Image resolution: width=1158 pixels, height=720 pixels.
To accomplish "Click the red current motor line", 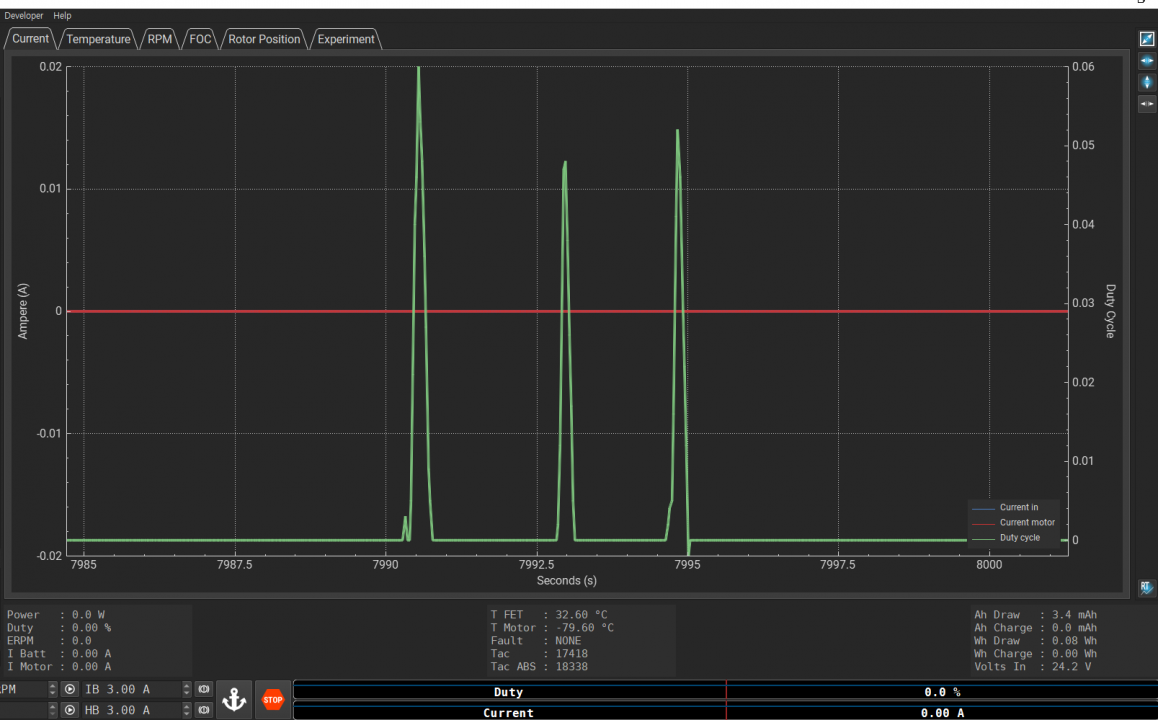I will [x=566, y=311].
